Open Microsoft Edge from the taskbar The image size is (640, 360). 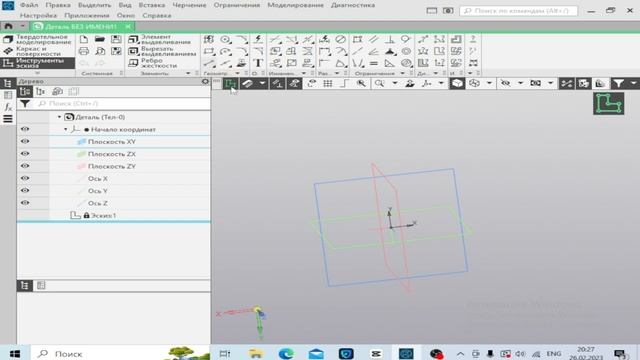(x=286, y=353)
